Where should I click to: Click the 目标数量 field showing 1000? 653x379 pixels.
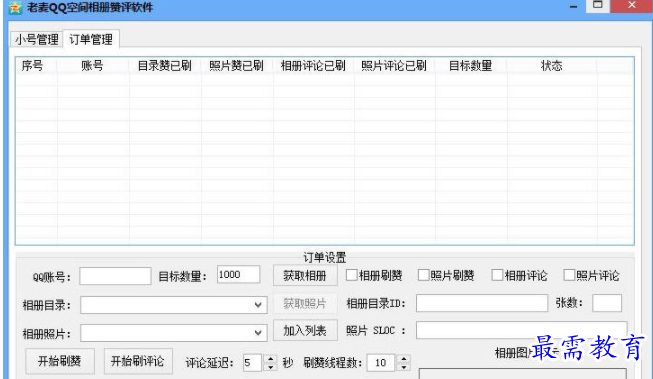tap(239, 275)
